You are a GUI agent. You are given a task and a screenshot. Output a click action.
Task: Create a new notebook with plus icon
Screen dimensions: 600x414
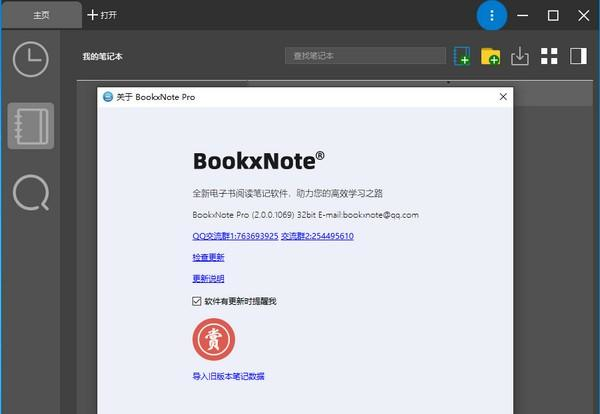tap(462, 56)
